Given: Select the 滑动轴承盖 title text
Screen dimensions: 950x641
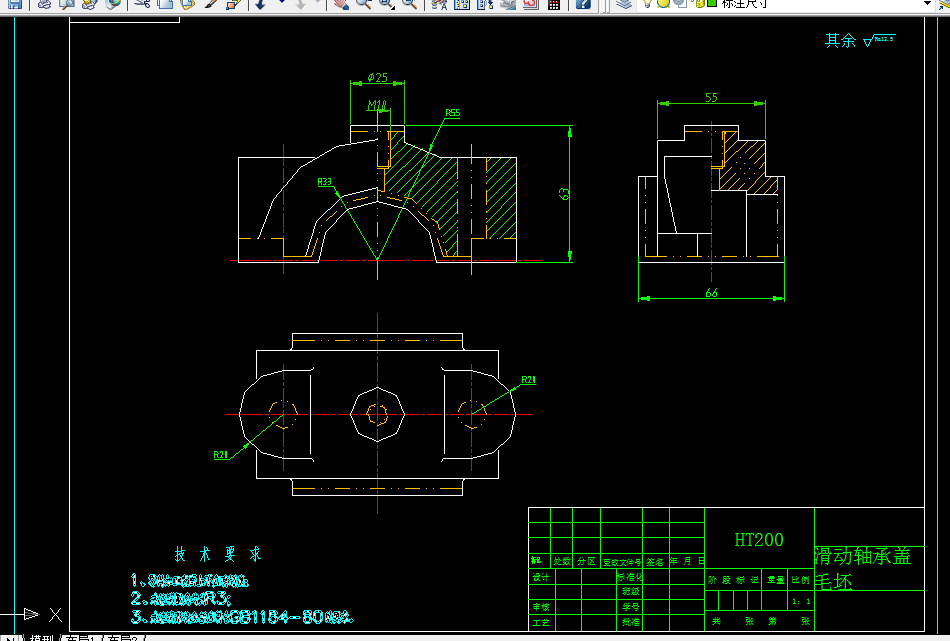Looking at the screenshot, I should [863, 556].
